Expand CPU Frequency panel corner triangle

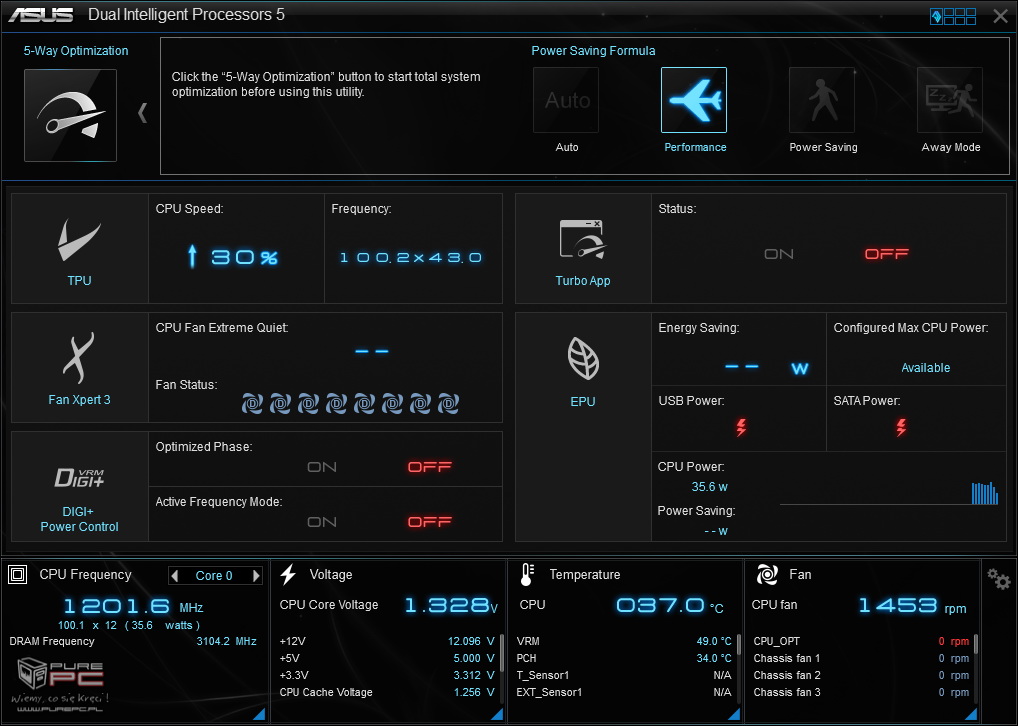coord(259,714)
